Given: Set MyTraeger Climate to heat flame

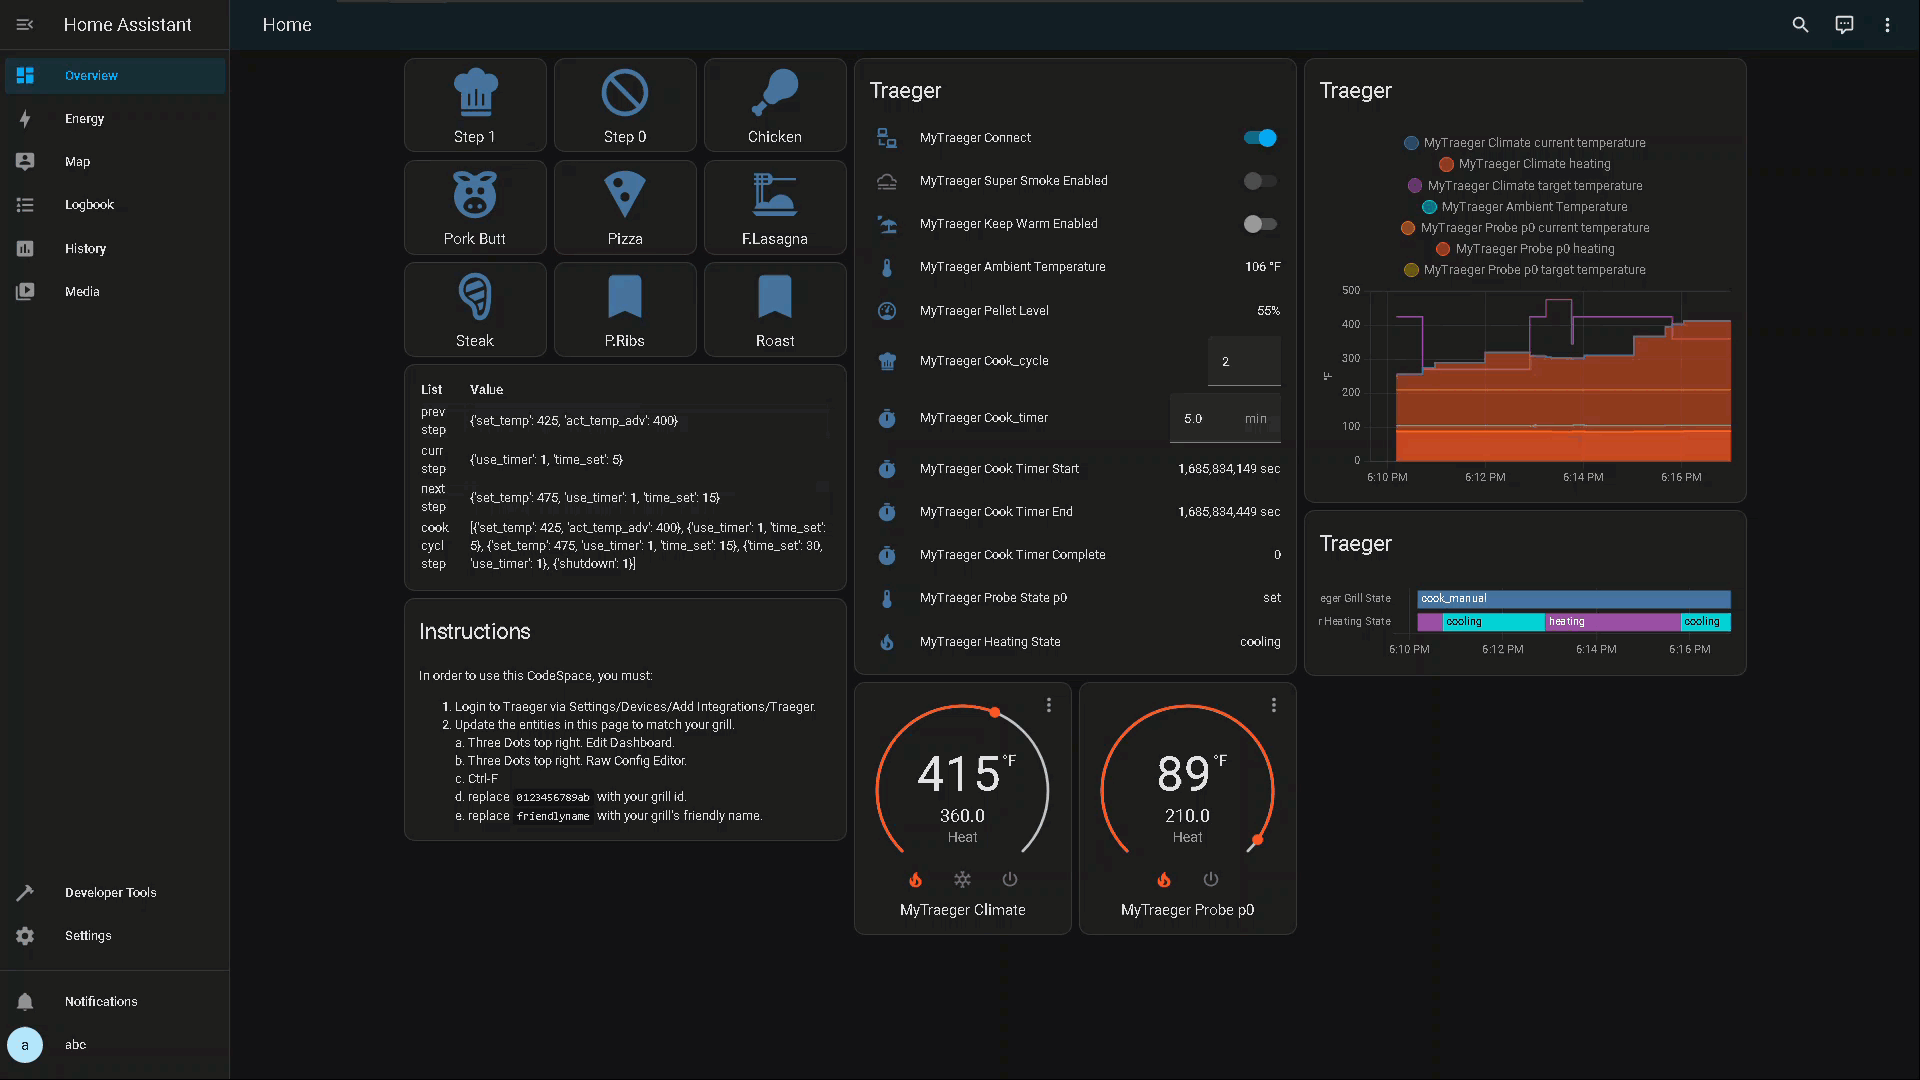Looking at the screenshot, I should pyautogui.click(x=915, y=880).
